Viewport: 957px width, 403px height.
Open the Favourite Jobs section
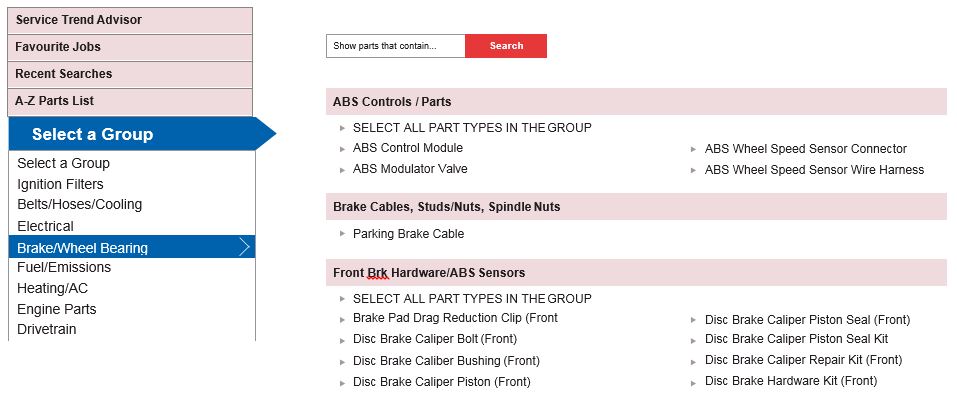[x=130, y=47]
